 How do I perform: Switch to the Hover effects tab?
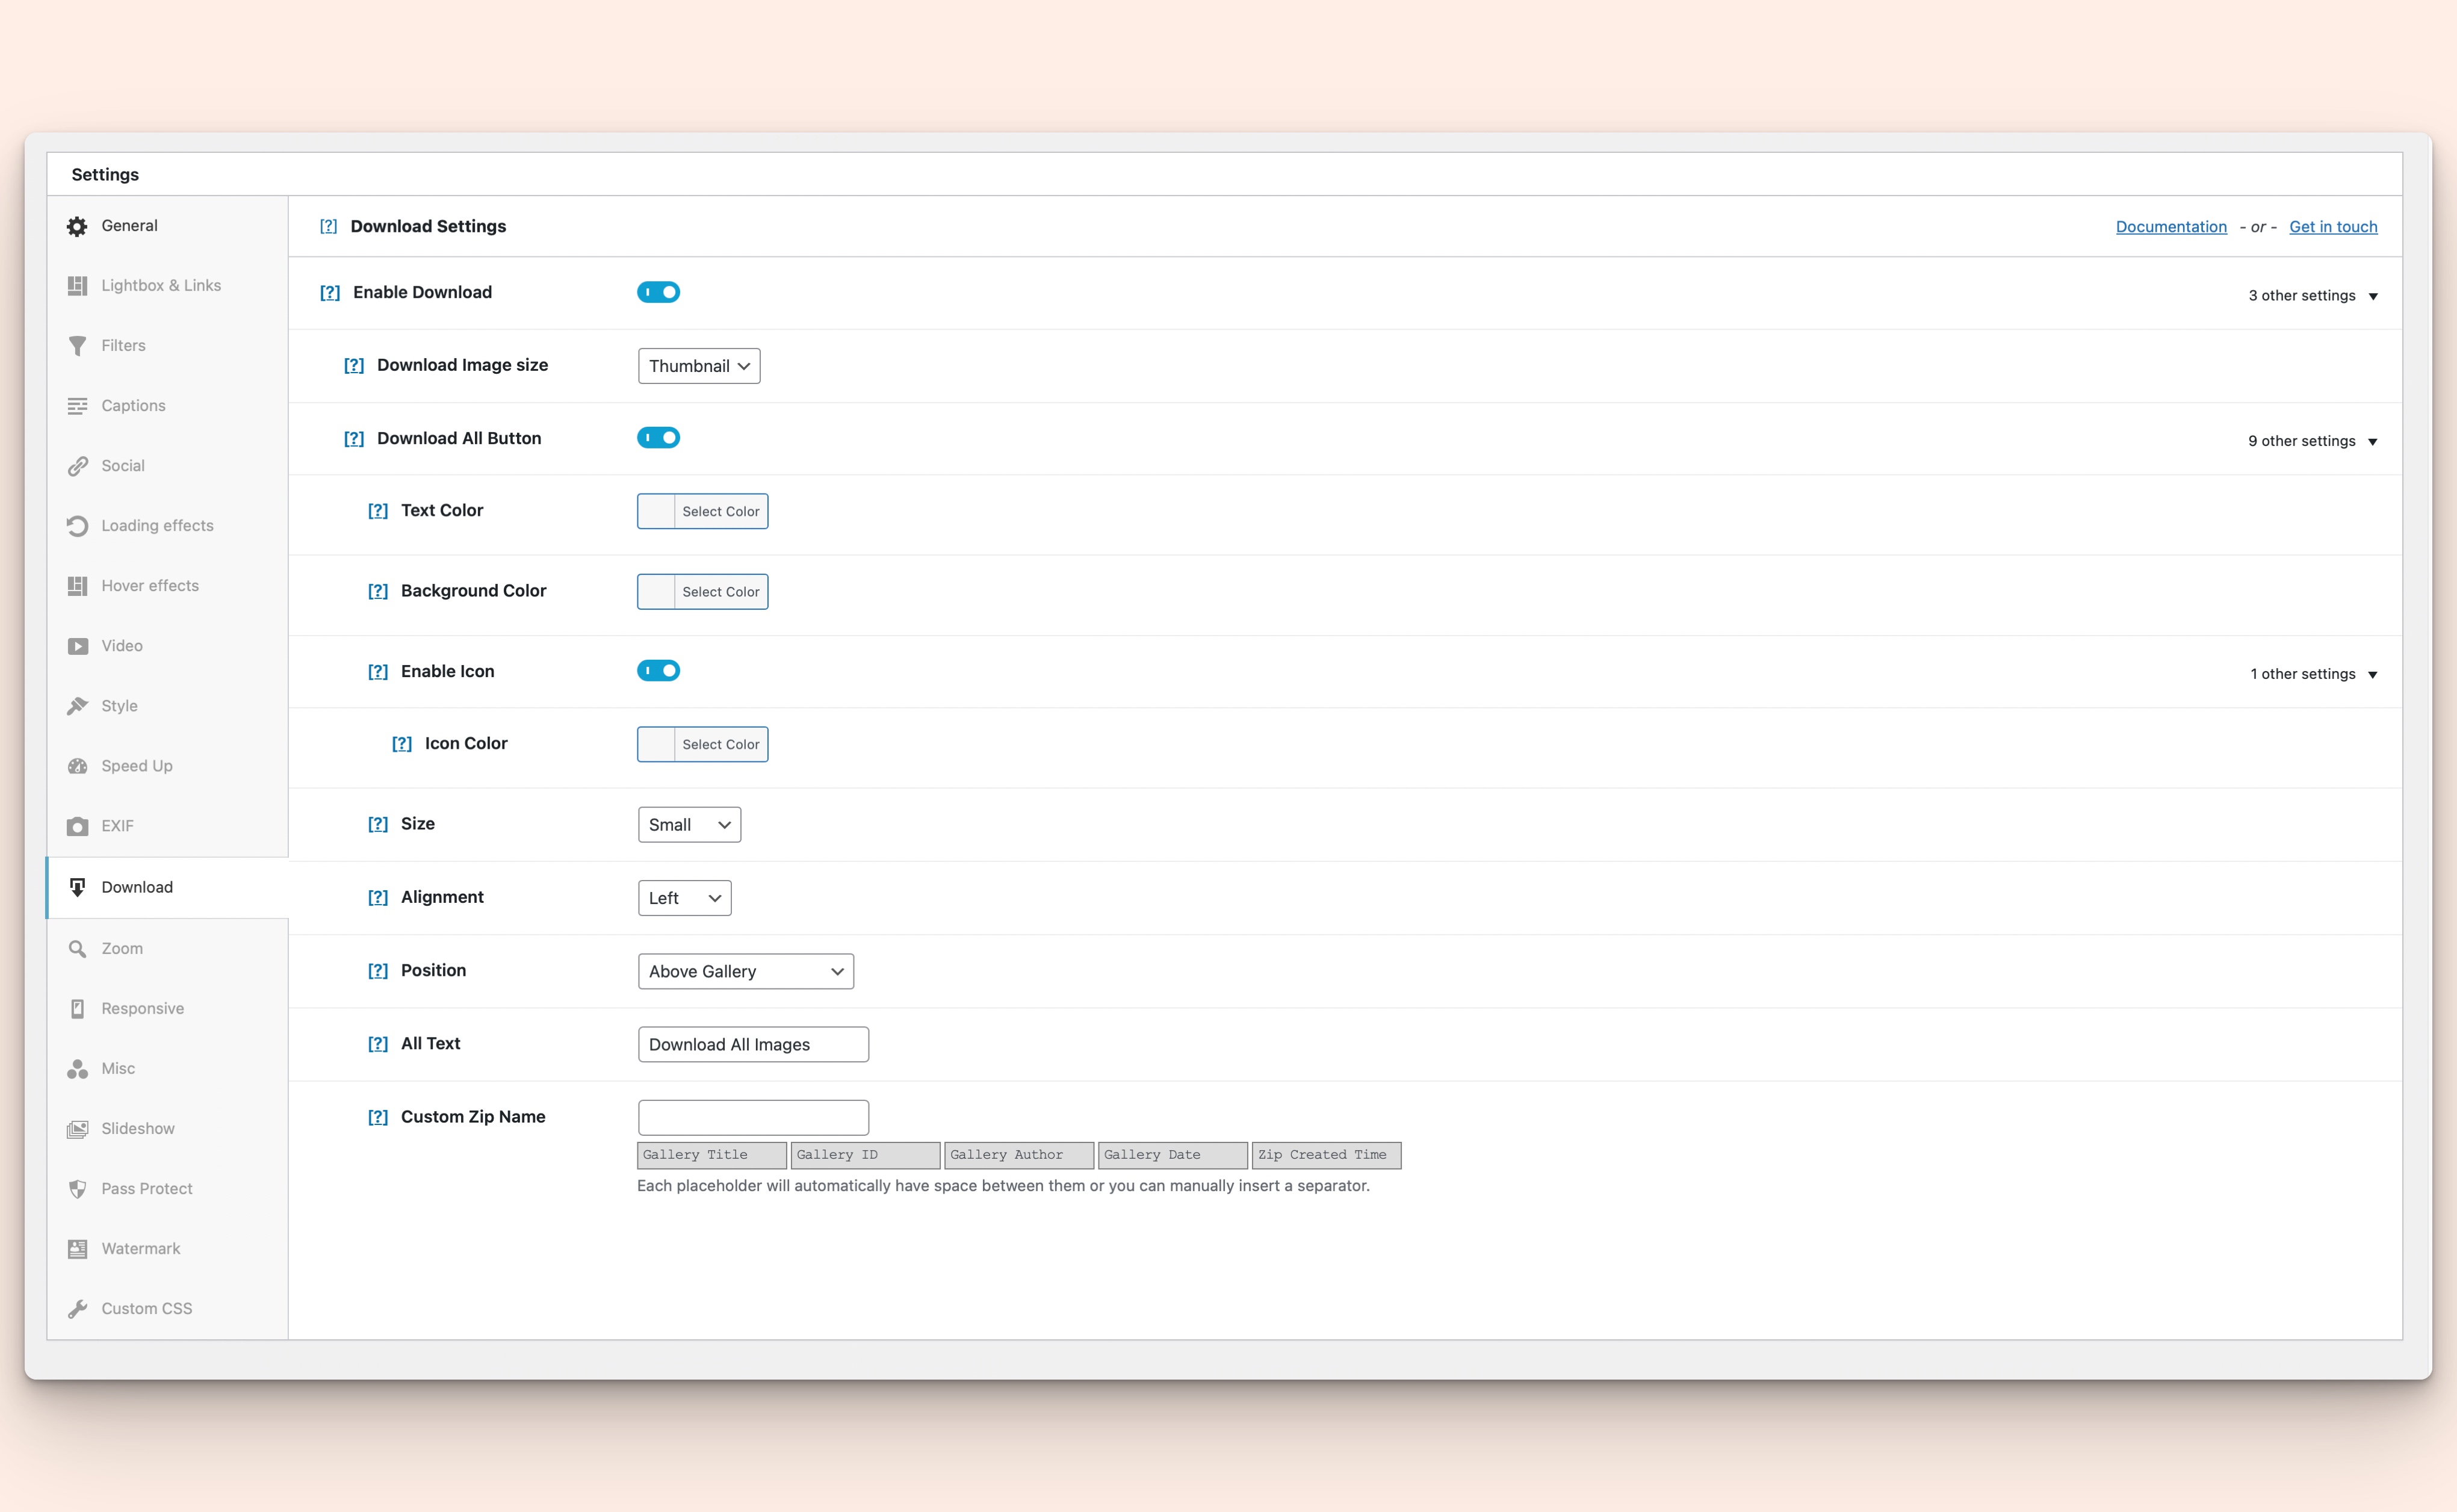pos(167,586)
